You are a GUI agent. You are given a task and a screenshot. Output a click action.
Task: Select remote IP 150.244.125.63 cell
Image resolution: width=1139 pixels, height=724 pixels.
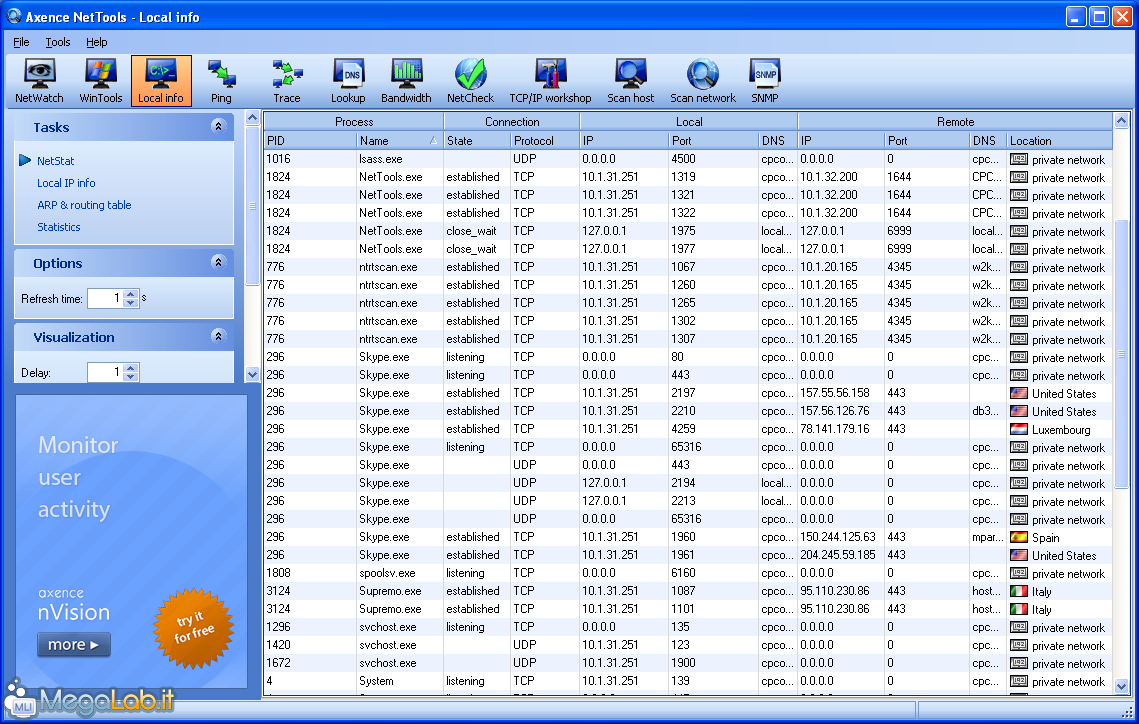click(x=840, y=537)
